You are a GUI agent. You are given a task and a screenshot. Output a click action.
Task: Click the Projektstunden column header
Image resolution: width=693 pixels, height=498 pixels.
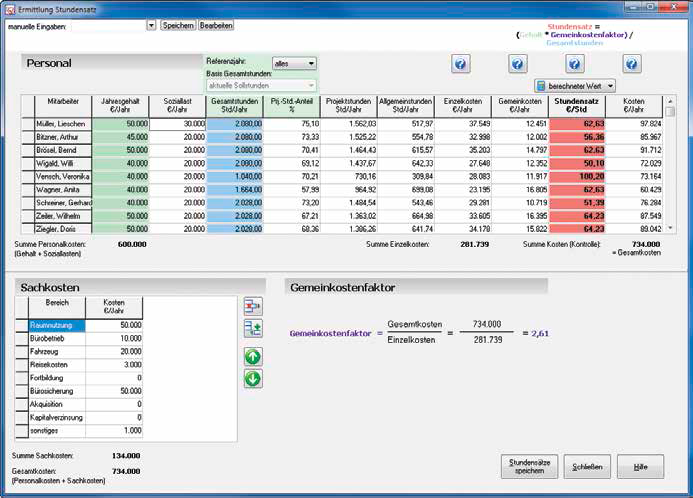pos(349,106)
